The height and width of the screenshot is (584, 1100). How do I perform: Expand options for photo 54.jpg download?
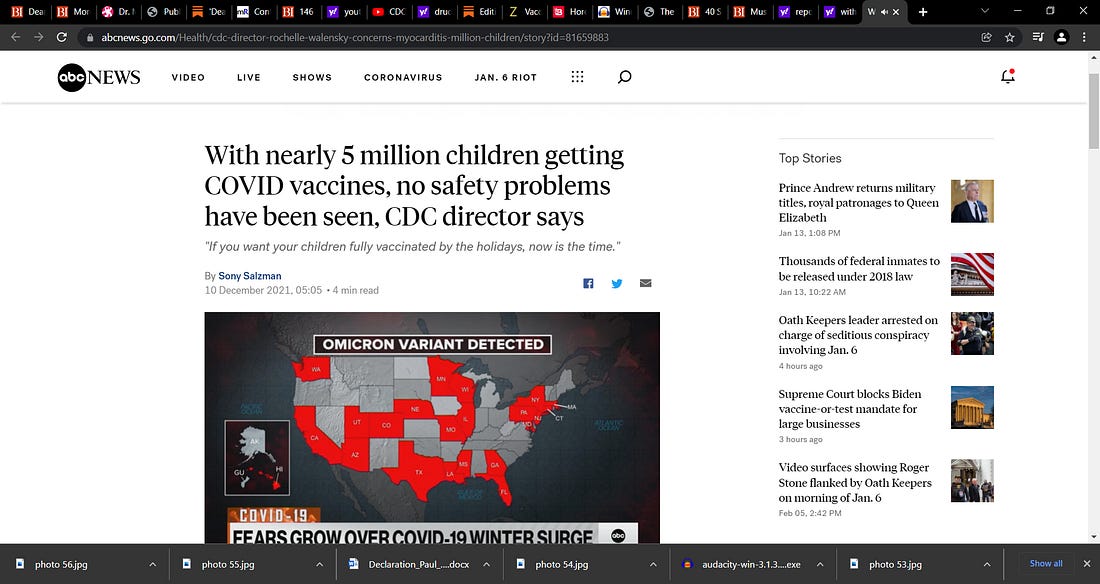click(x=653, y=564)
